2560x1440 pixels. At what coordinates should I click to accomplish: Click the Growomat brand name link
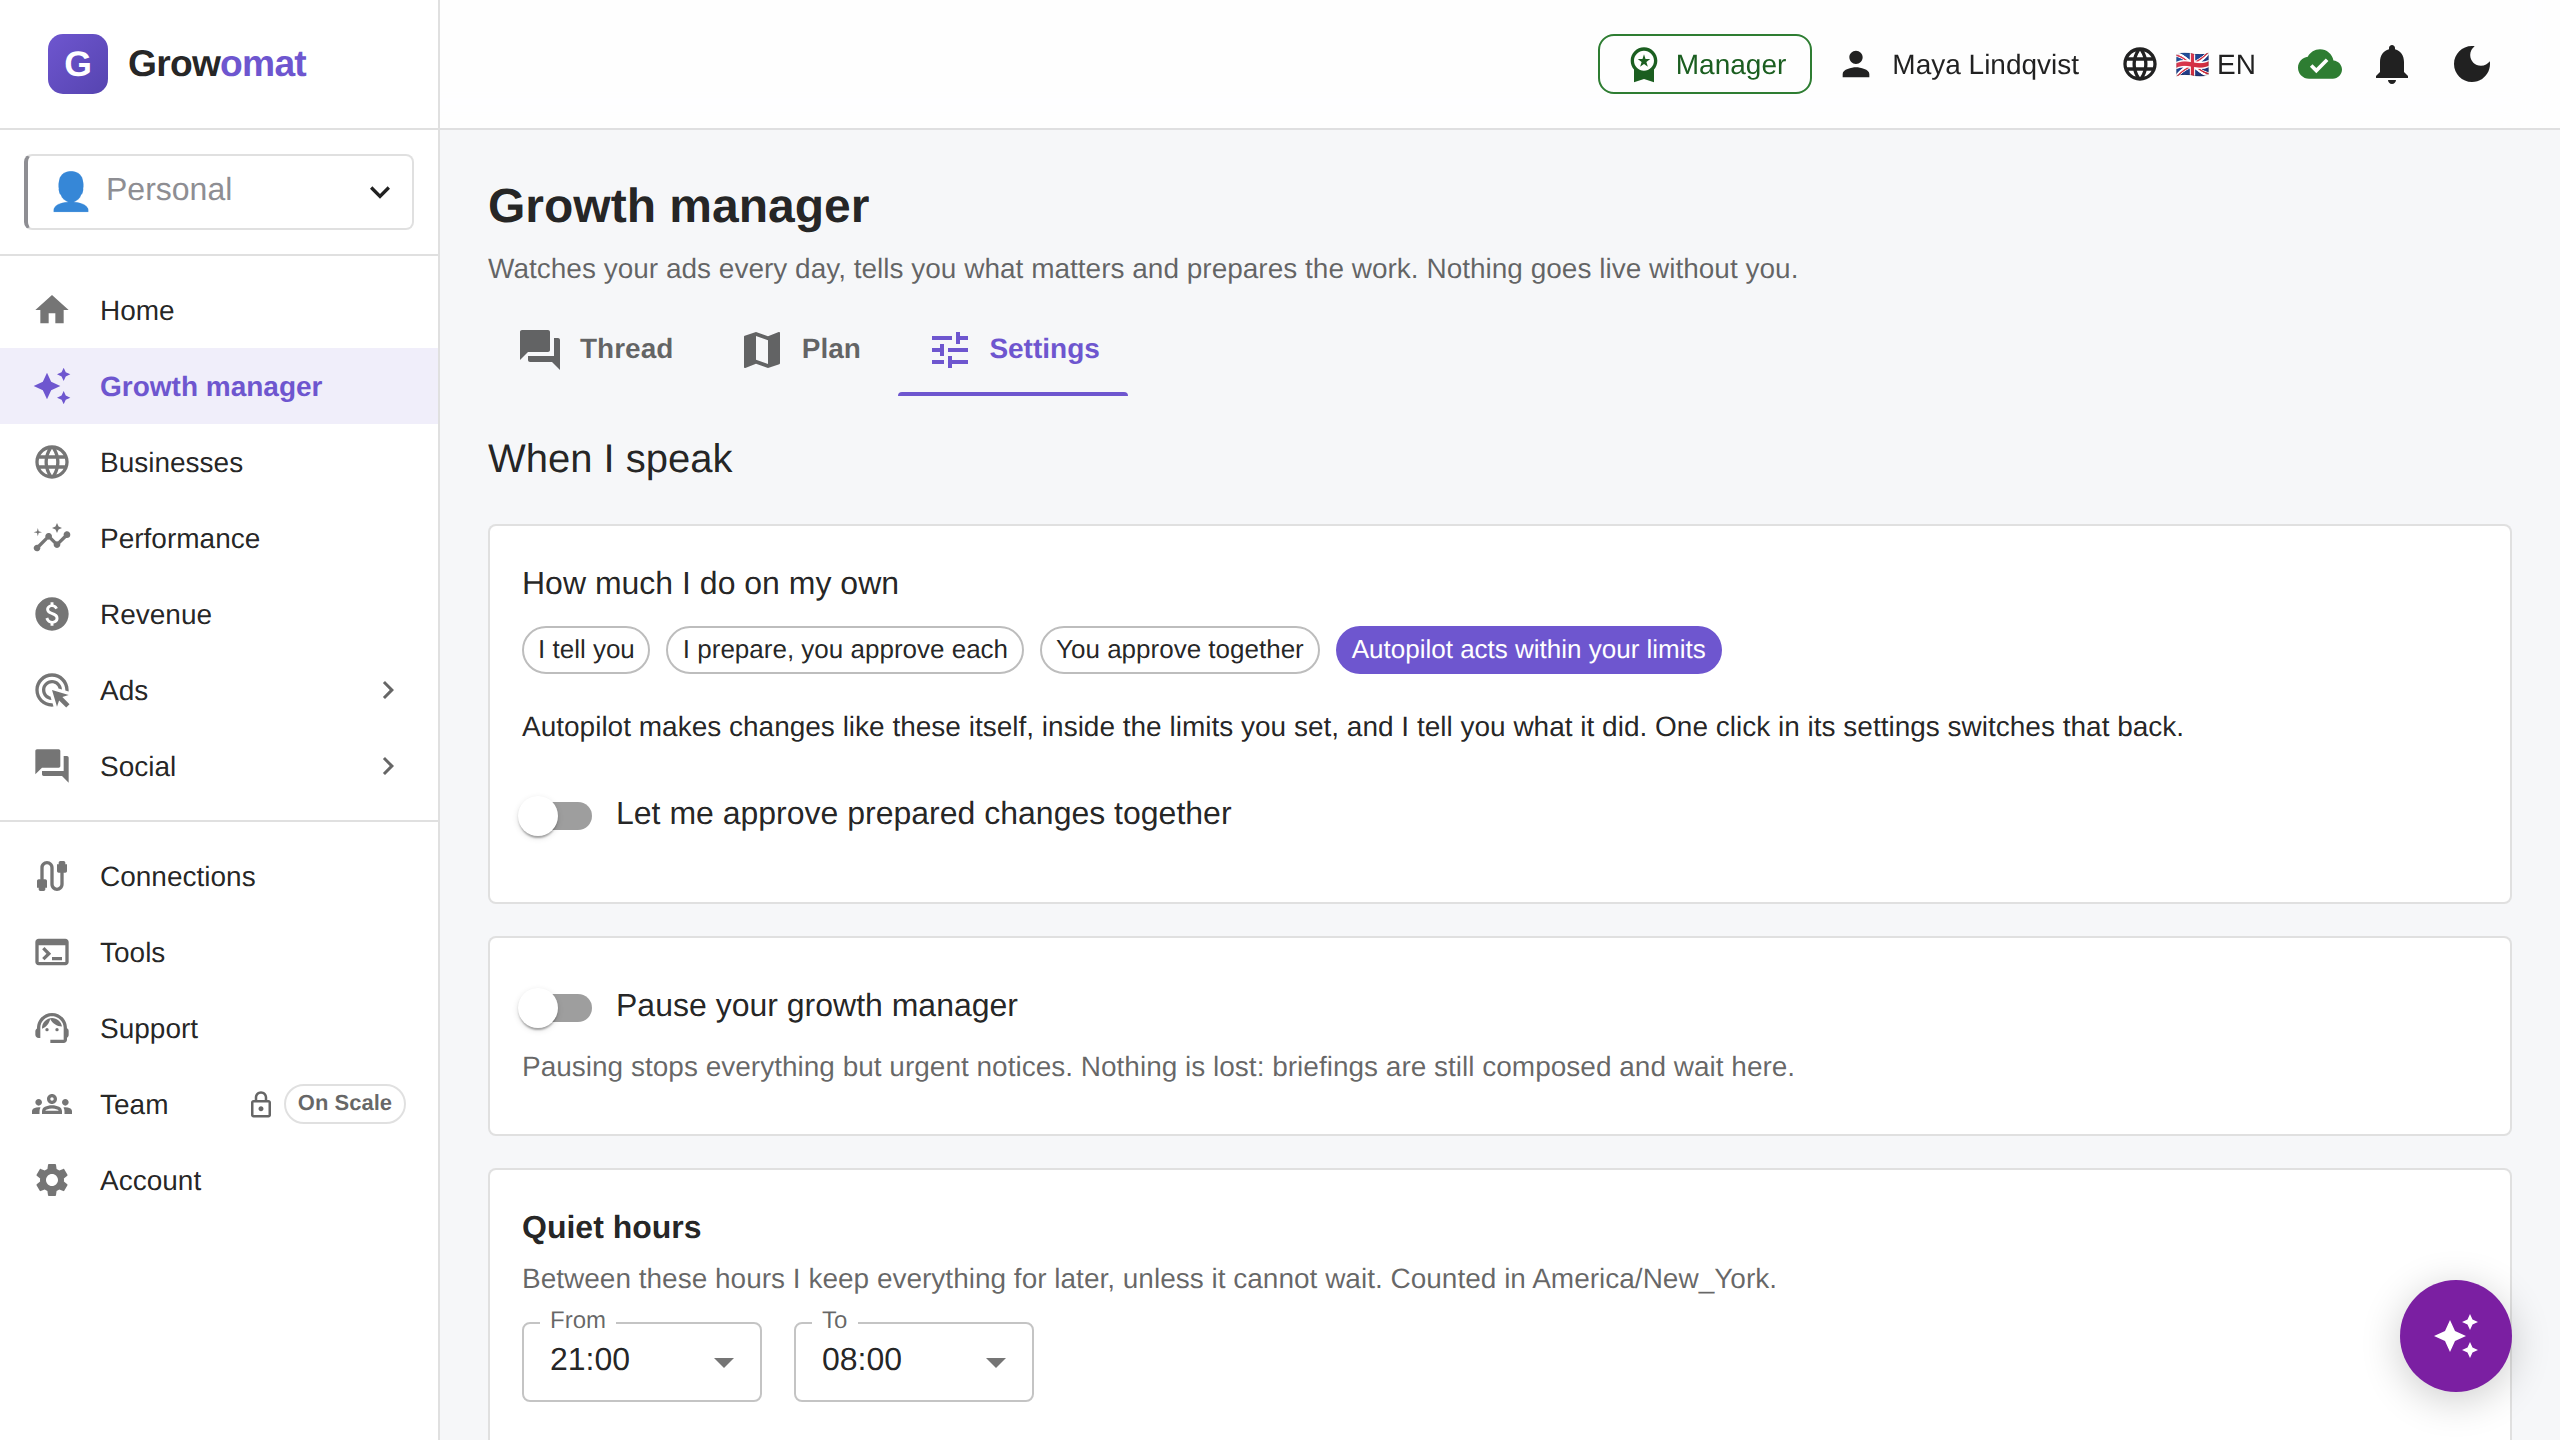click(217, 64)
